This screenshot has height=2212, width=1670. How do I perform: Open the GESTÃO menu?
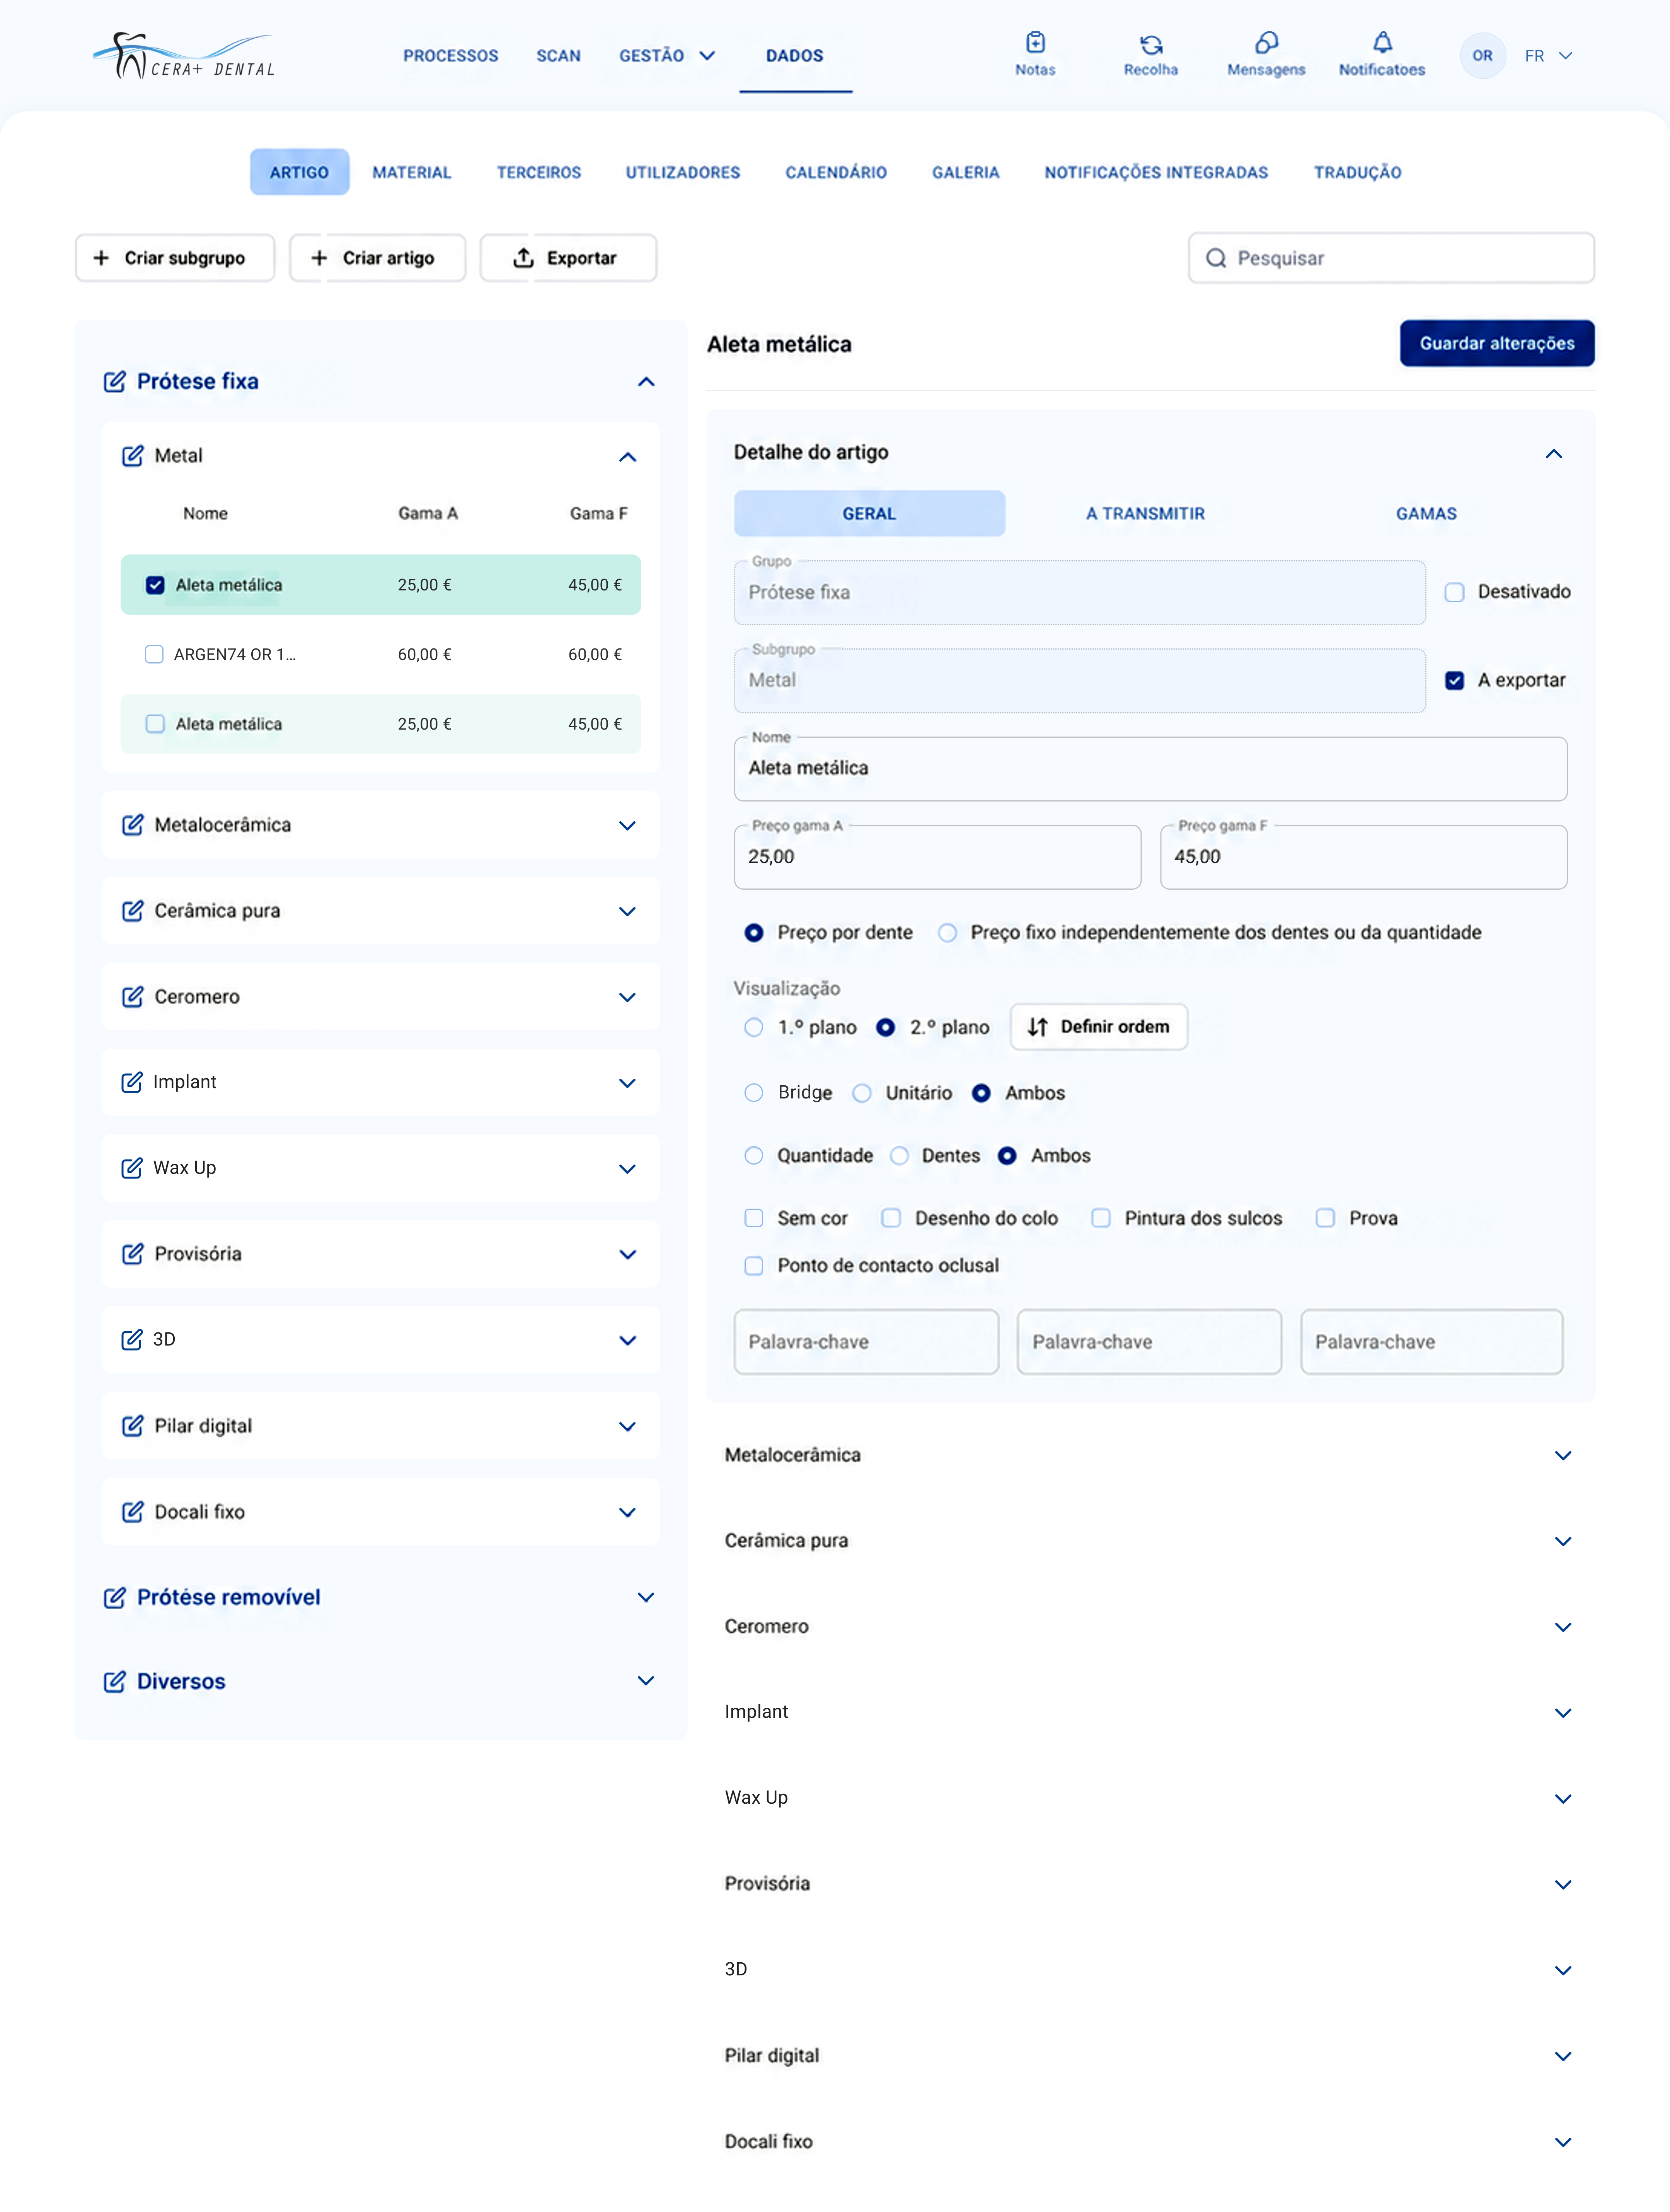pyautogui.click(x=667, y=56)
